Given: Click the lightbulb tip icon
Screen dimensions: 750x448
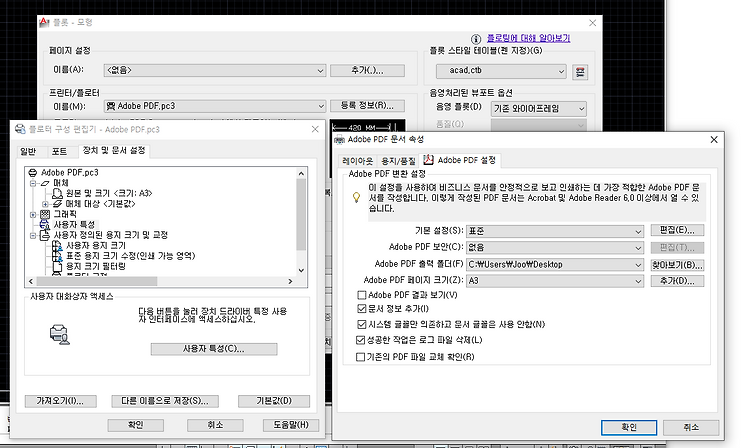Looking at the screenshot, I should [356, 197].
